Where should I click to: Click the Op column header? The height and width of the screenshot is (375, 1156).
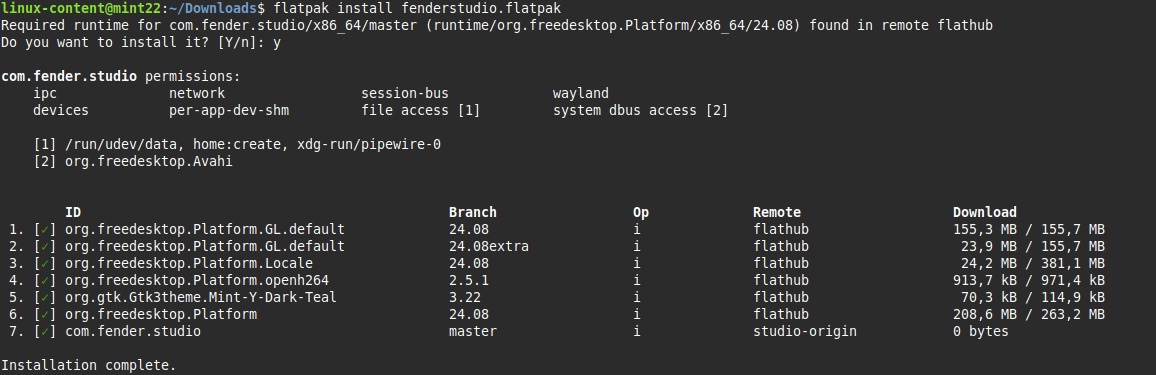(x=641, y=212)
